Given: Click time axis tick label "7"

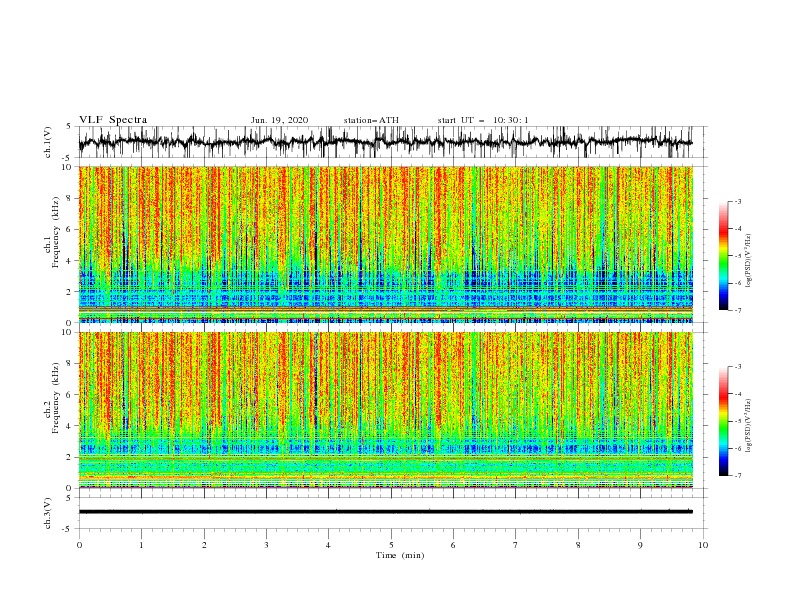Looking at the screenshot, I should (x=516, y=545).
